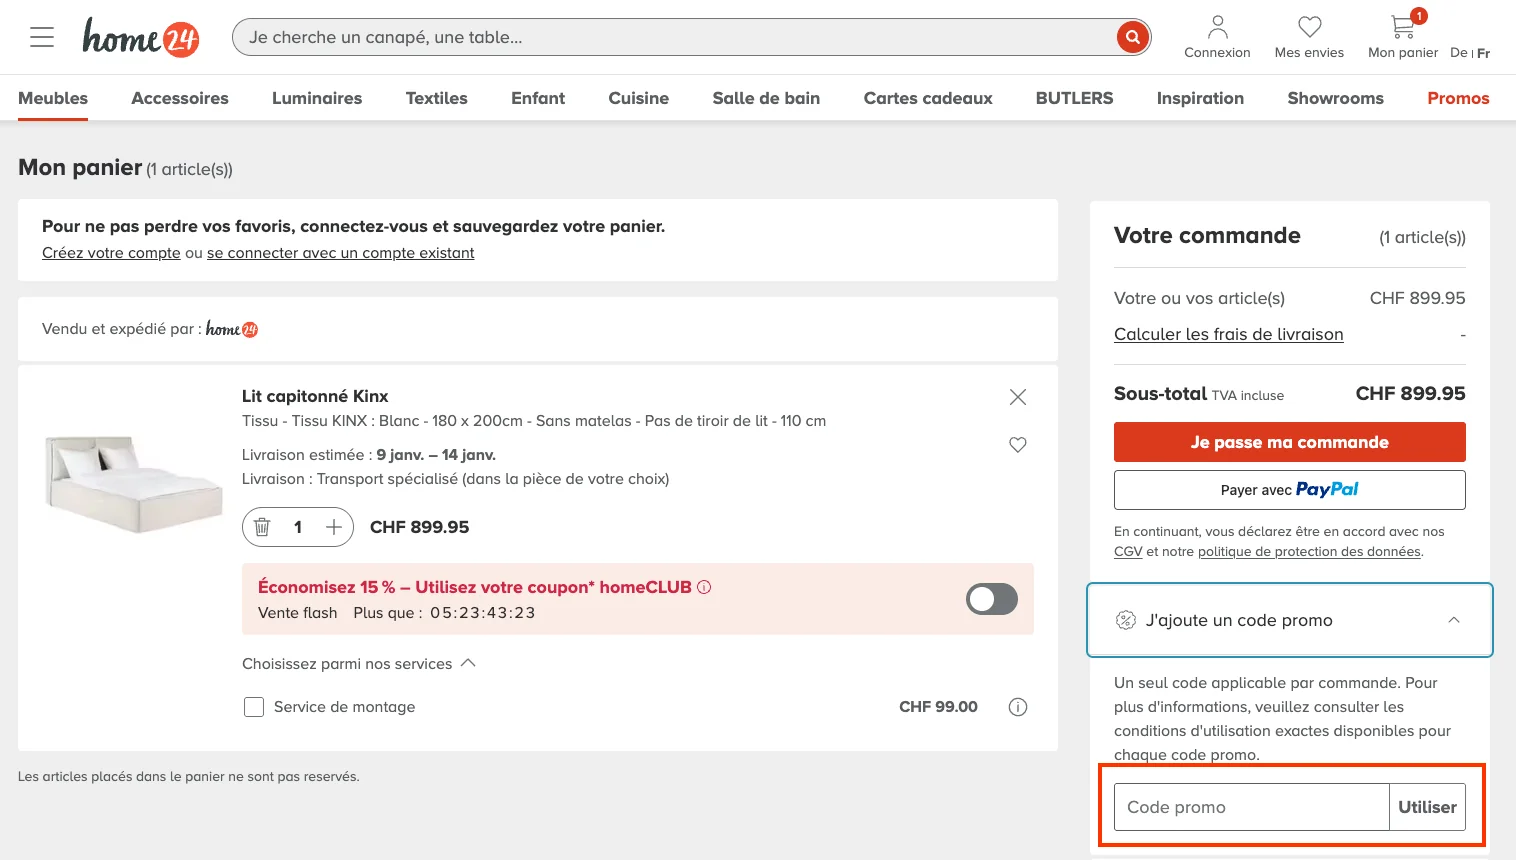This screenshot has height=860, width=1516.
Task: Click Je passe ma commande button
Action: (1289, 441)
